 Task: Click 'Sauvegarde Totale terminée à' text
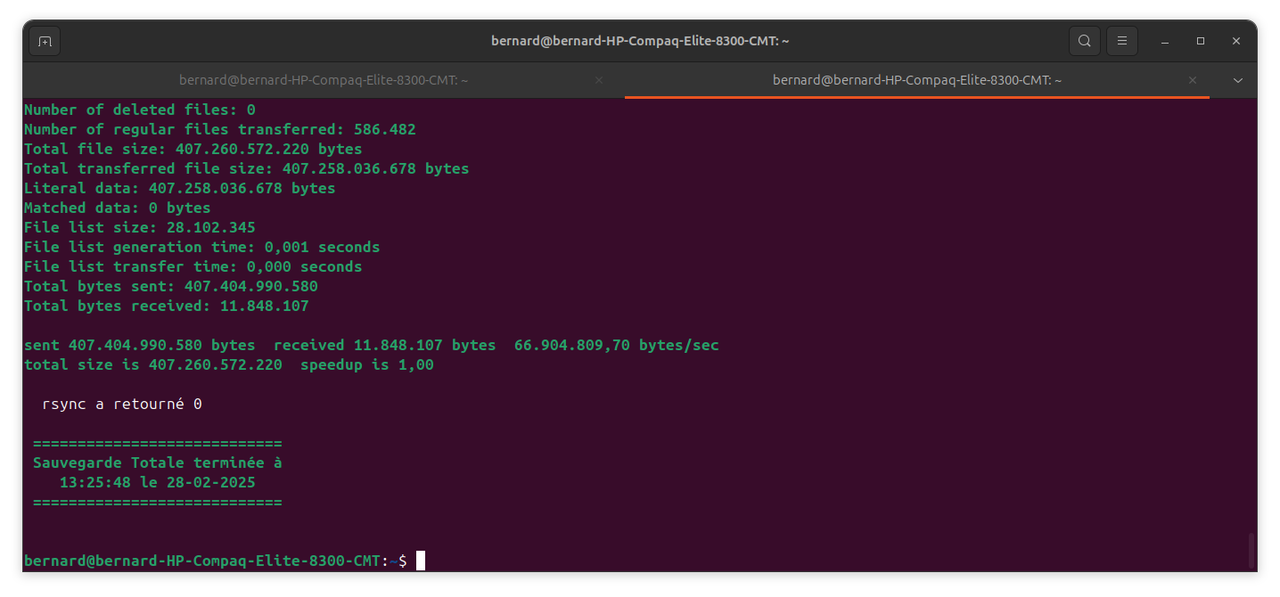click(158, 463)
